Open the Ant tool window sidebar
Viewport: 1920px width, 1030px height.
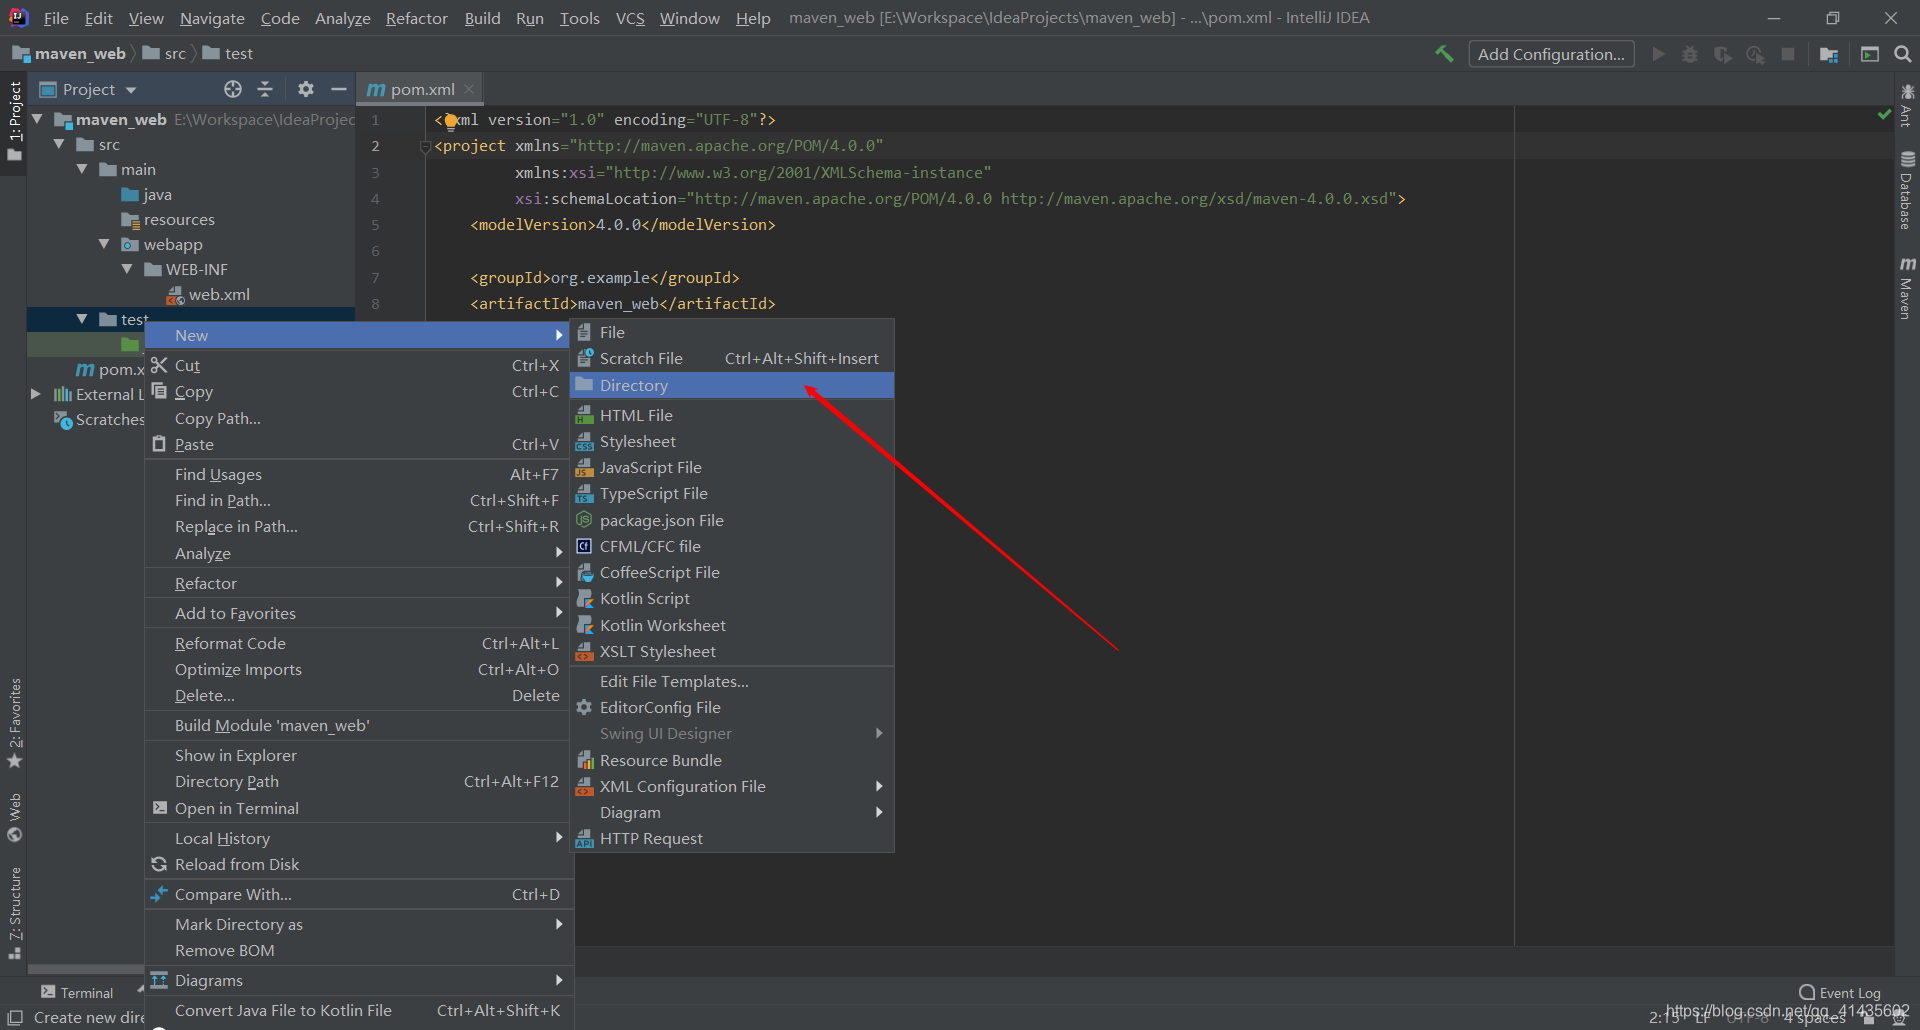(x=1907, y=105)
